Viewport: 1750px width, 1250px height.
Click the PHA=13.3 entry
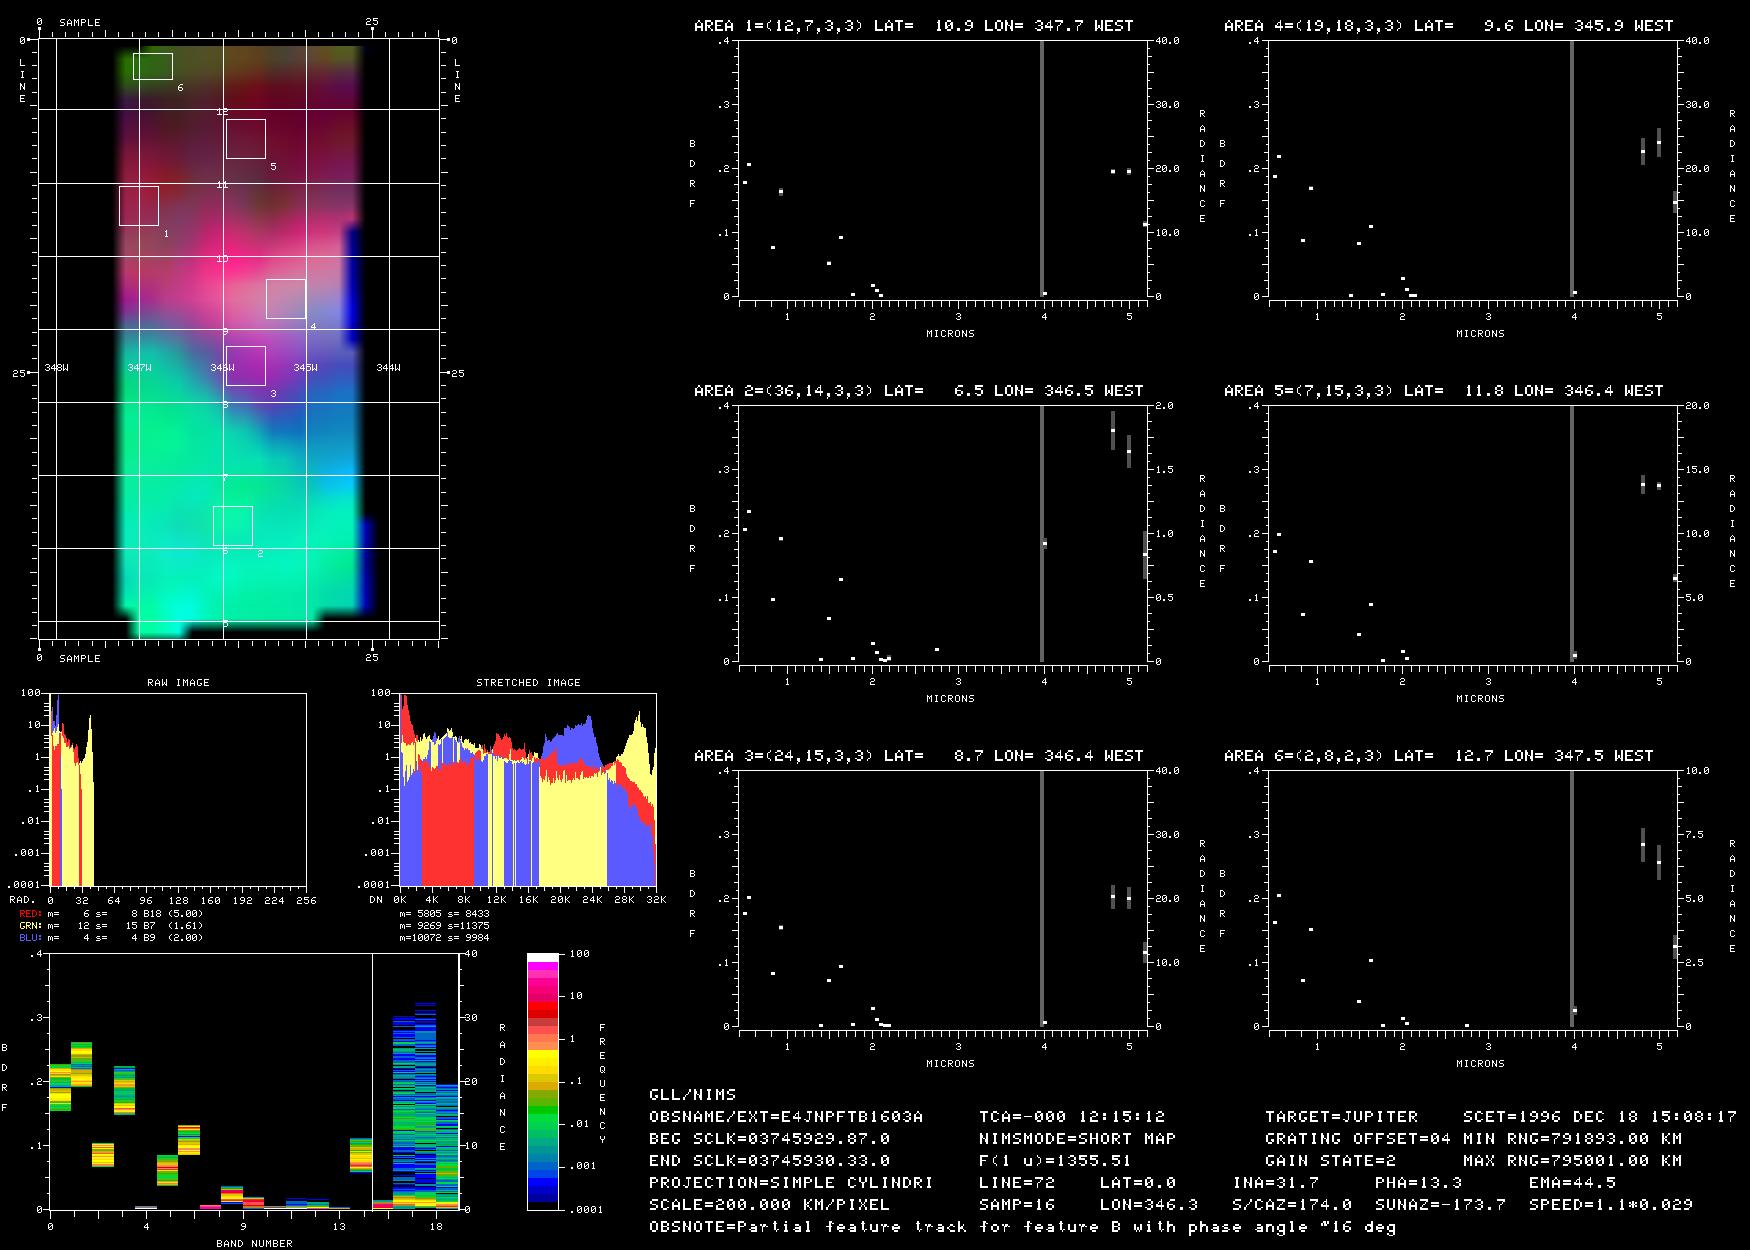pos(1418,1183)
